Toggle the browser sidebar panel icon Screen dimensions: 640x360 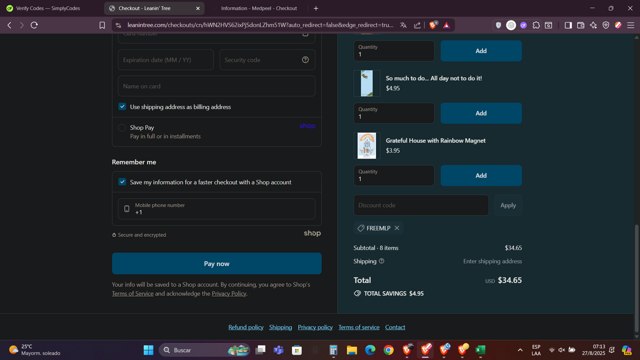[x=568, y=25]
